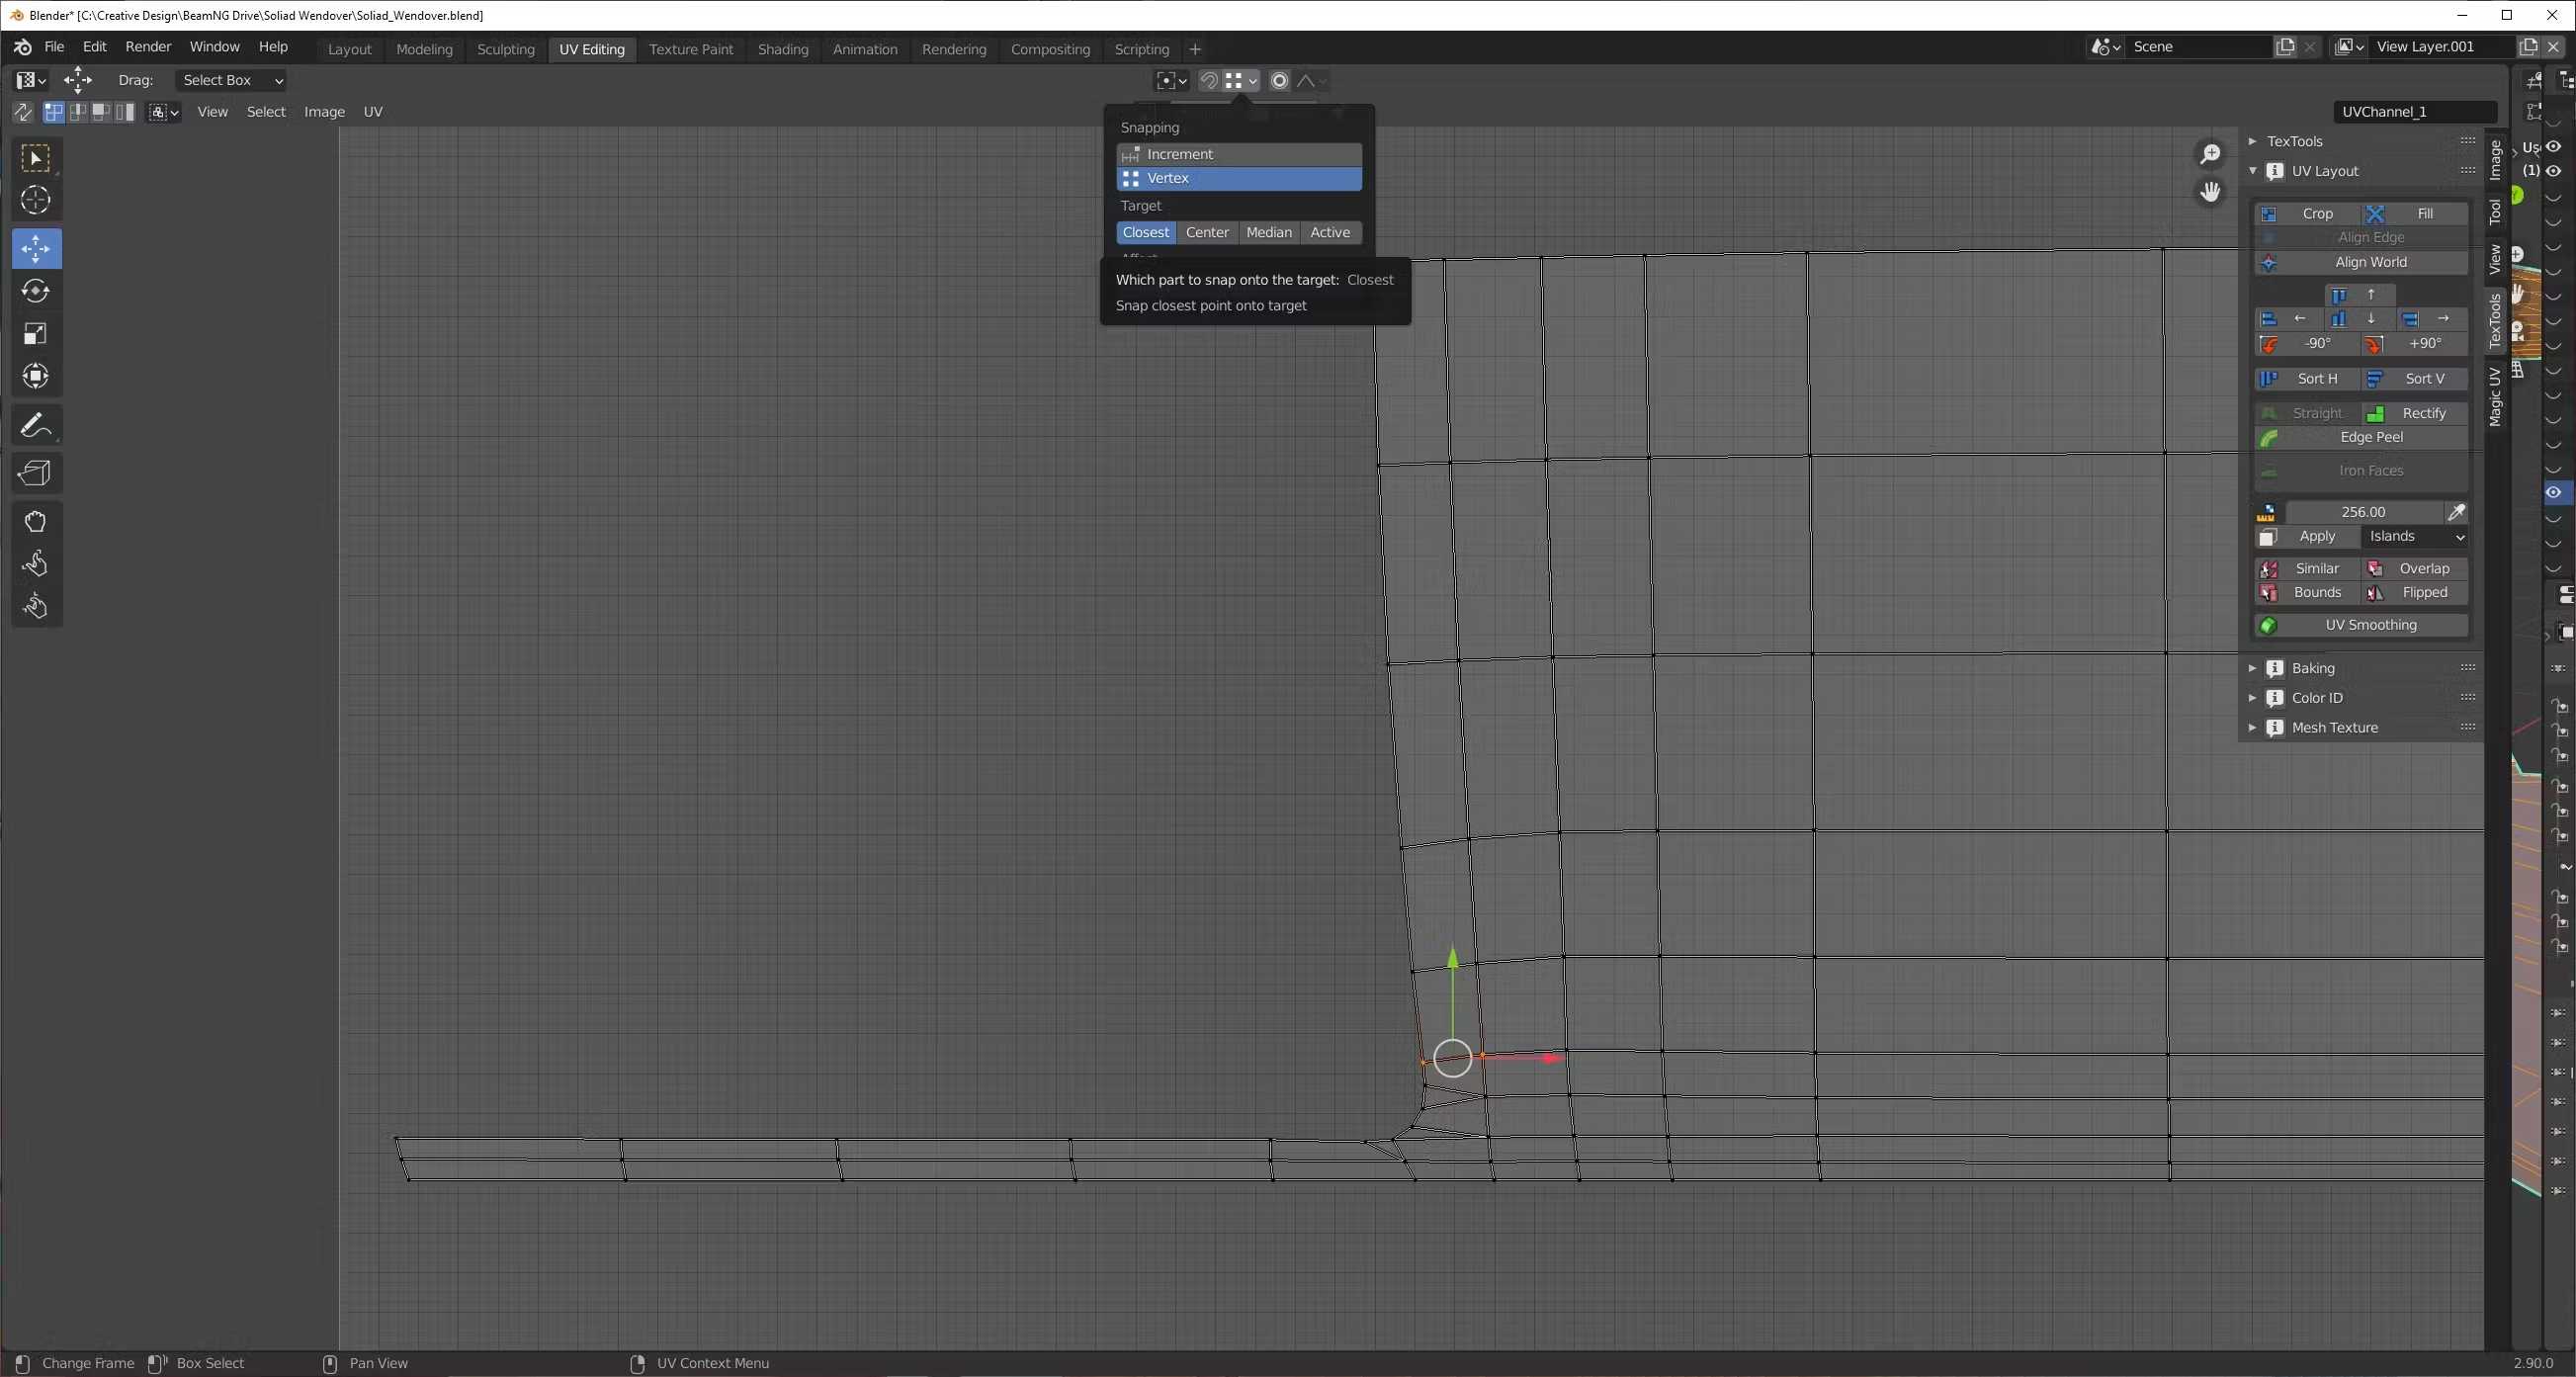Choose the Grab sculpt hand tool
2576x1377 pixels.
(36, 521)
